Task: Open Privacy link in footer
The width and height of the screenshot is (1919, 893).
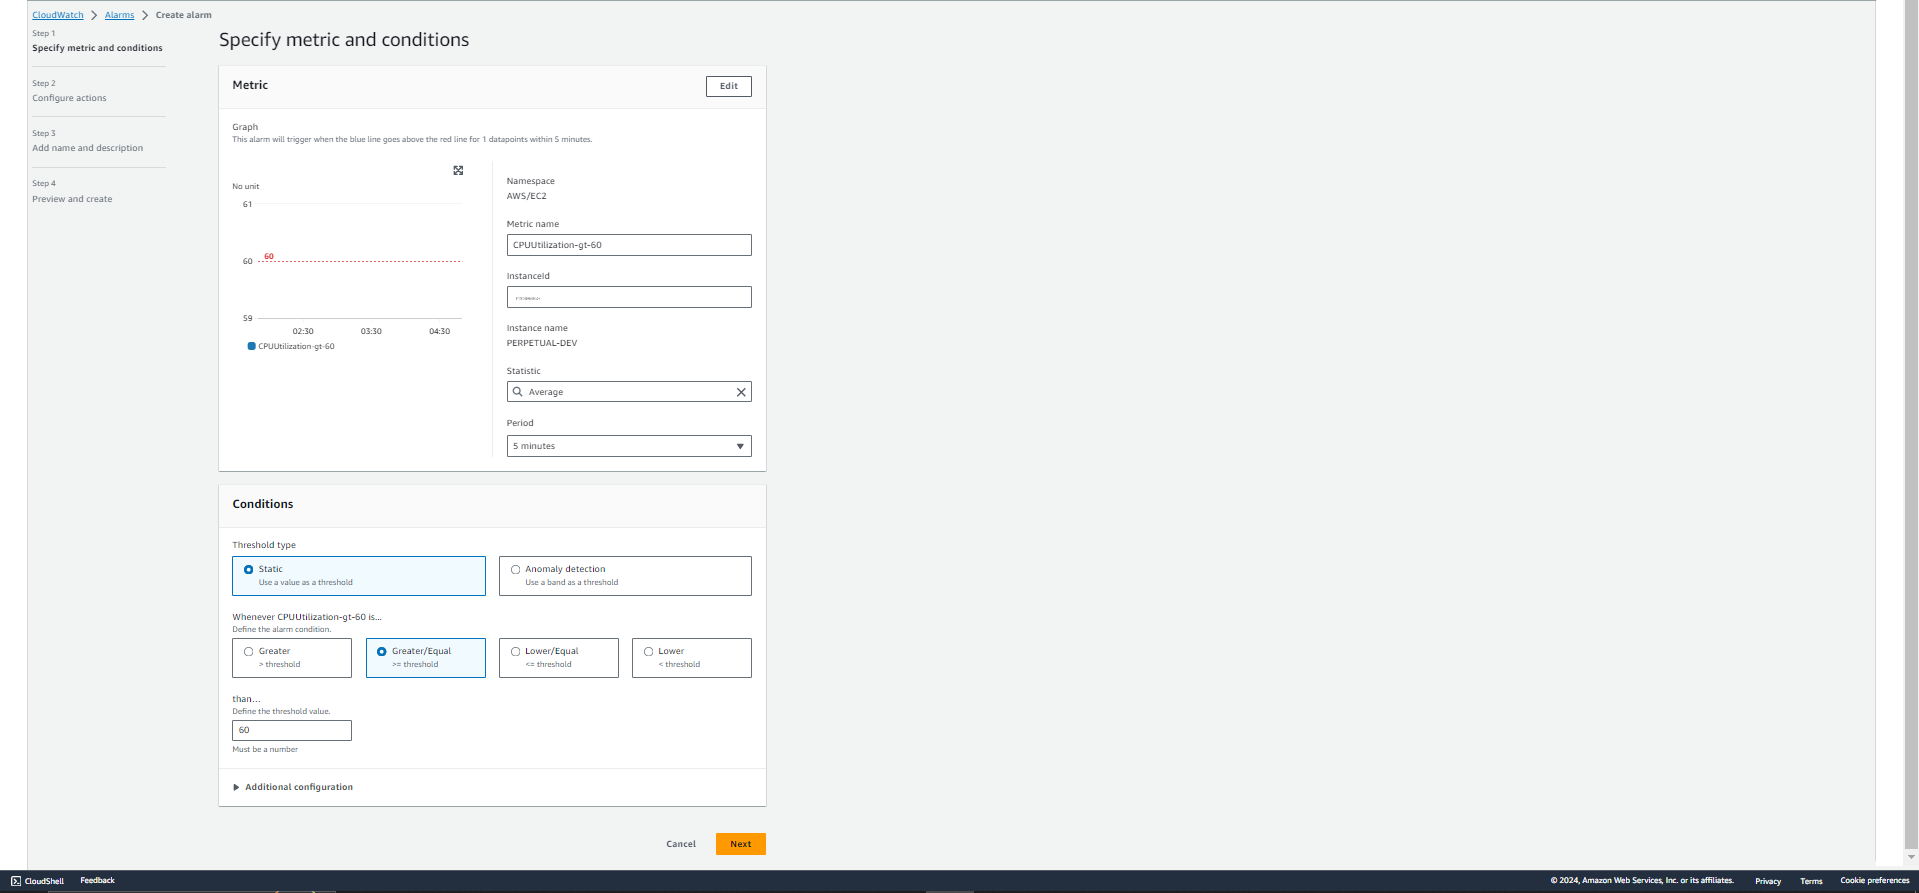Action: tap(1768, 881)
